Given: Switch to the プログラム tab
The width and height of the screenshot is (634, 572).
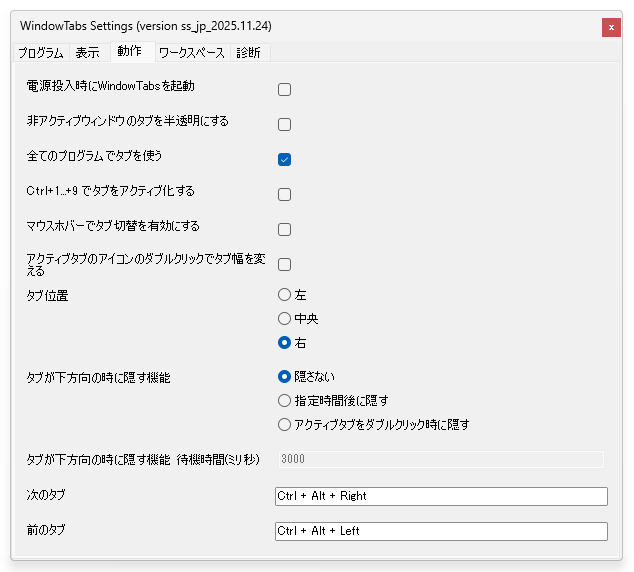Looking at the screenshot, I should click(40, 52).
